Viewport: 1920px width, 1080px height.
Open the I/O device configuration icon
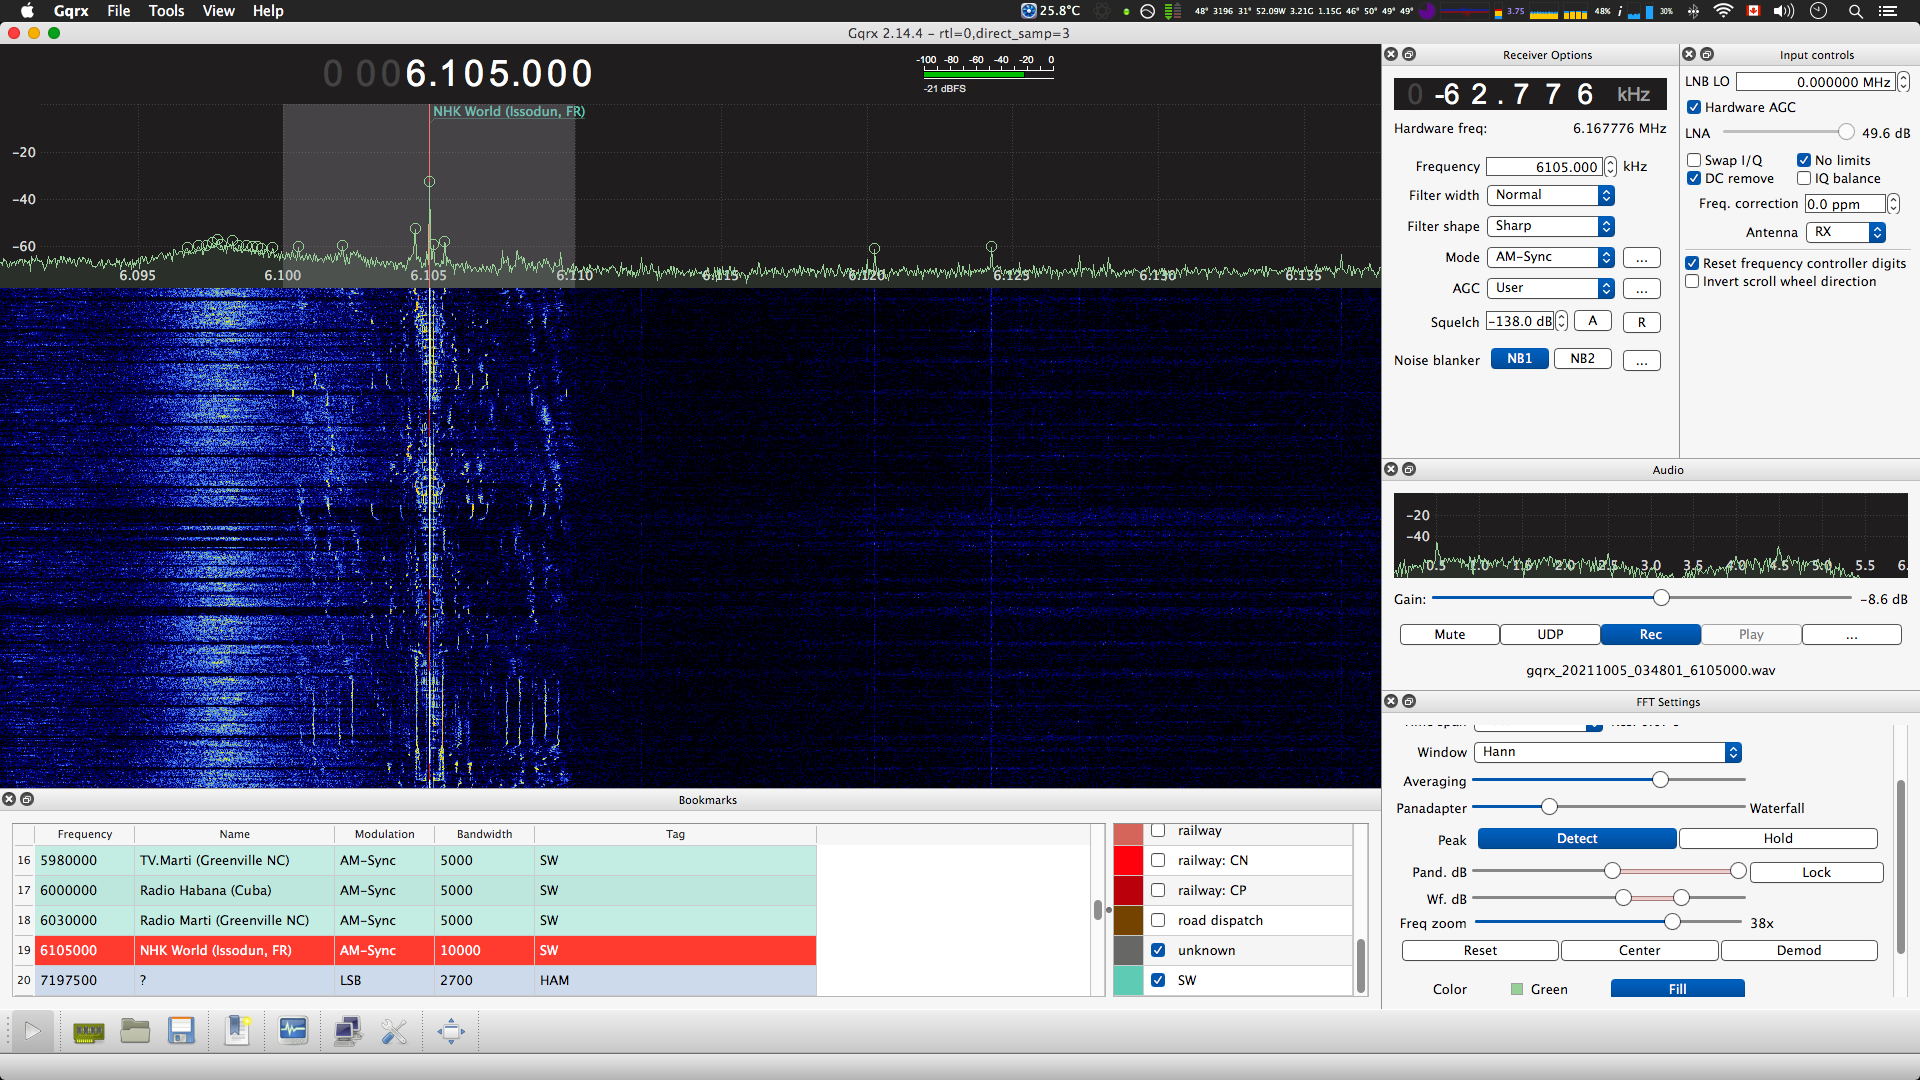coord(89,1031)
